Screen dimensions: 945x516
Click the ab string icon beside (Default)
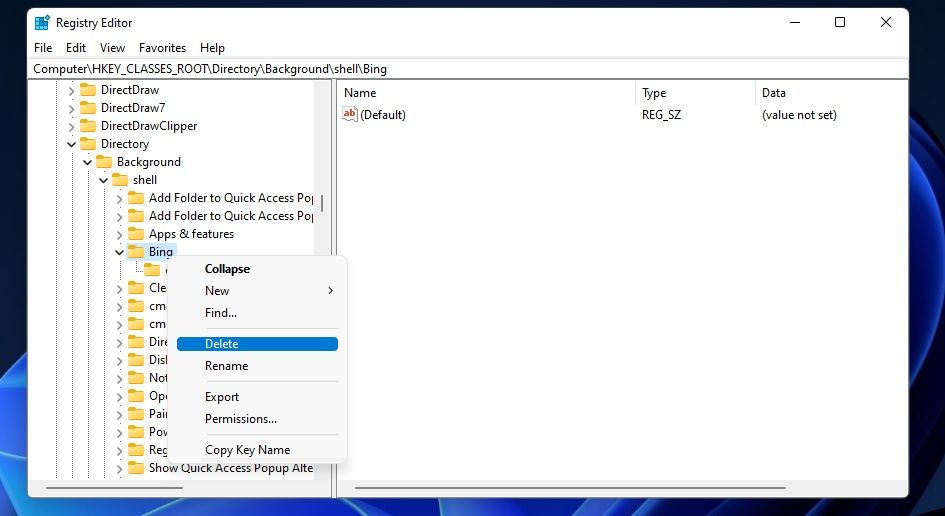(x=350, y=114)
